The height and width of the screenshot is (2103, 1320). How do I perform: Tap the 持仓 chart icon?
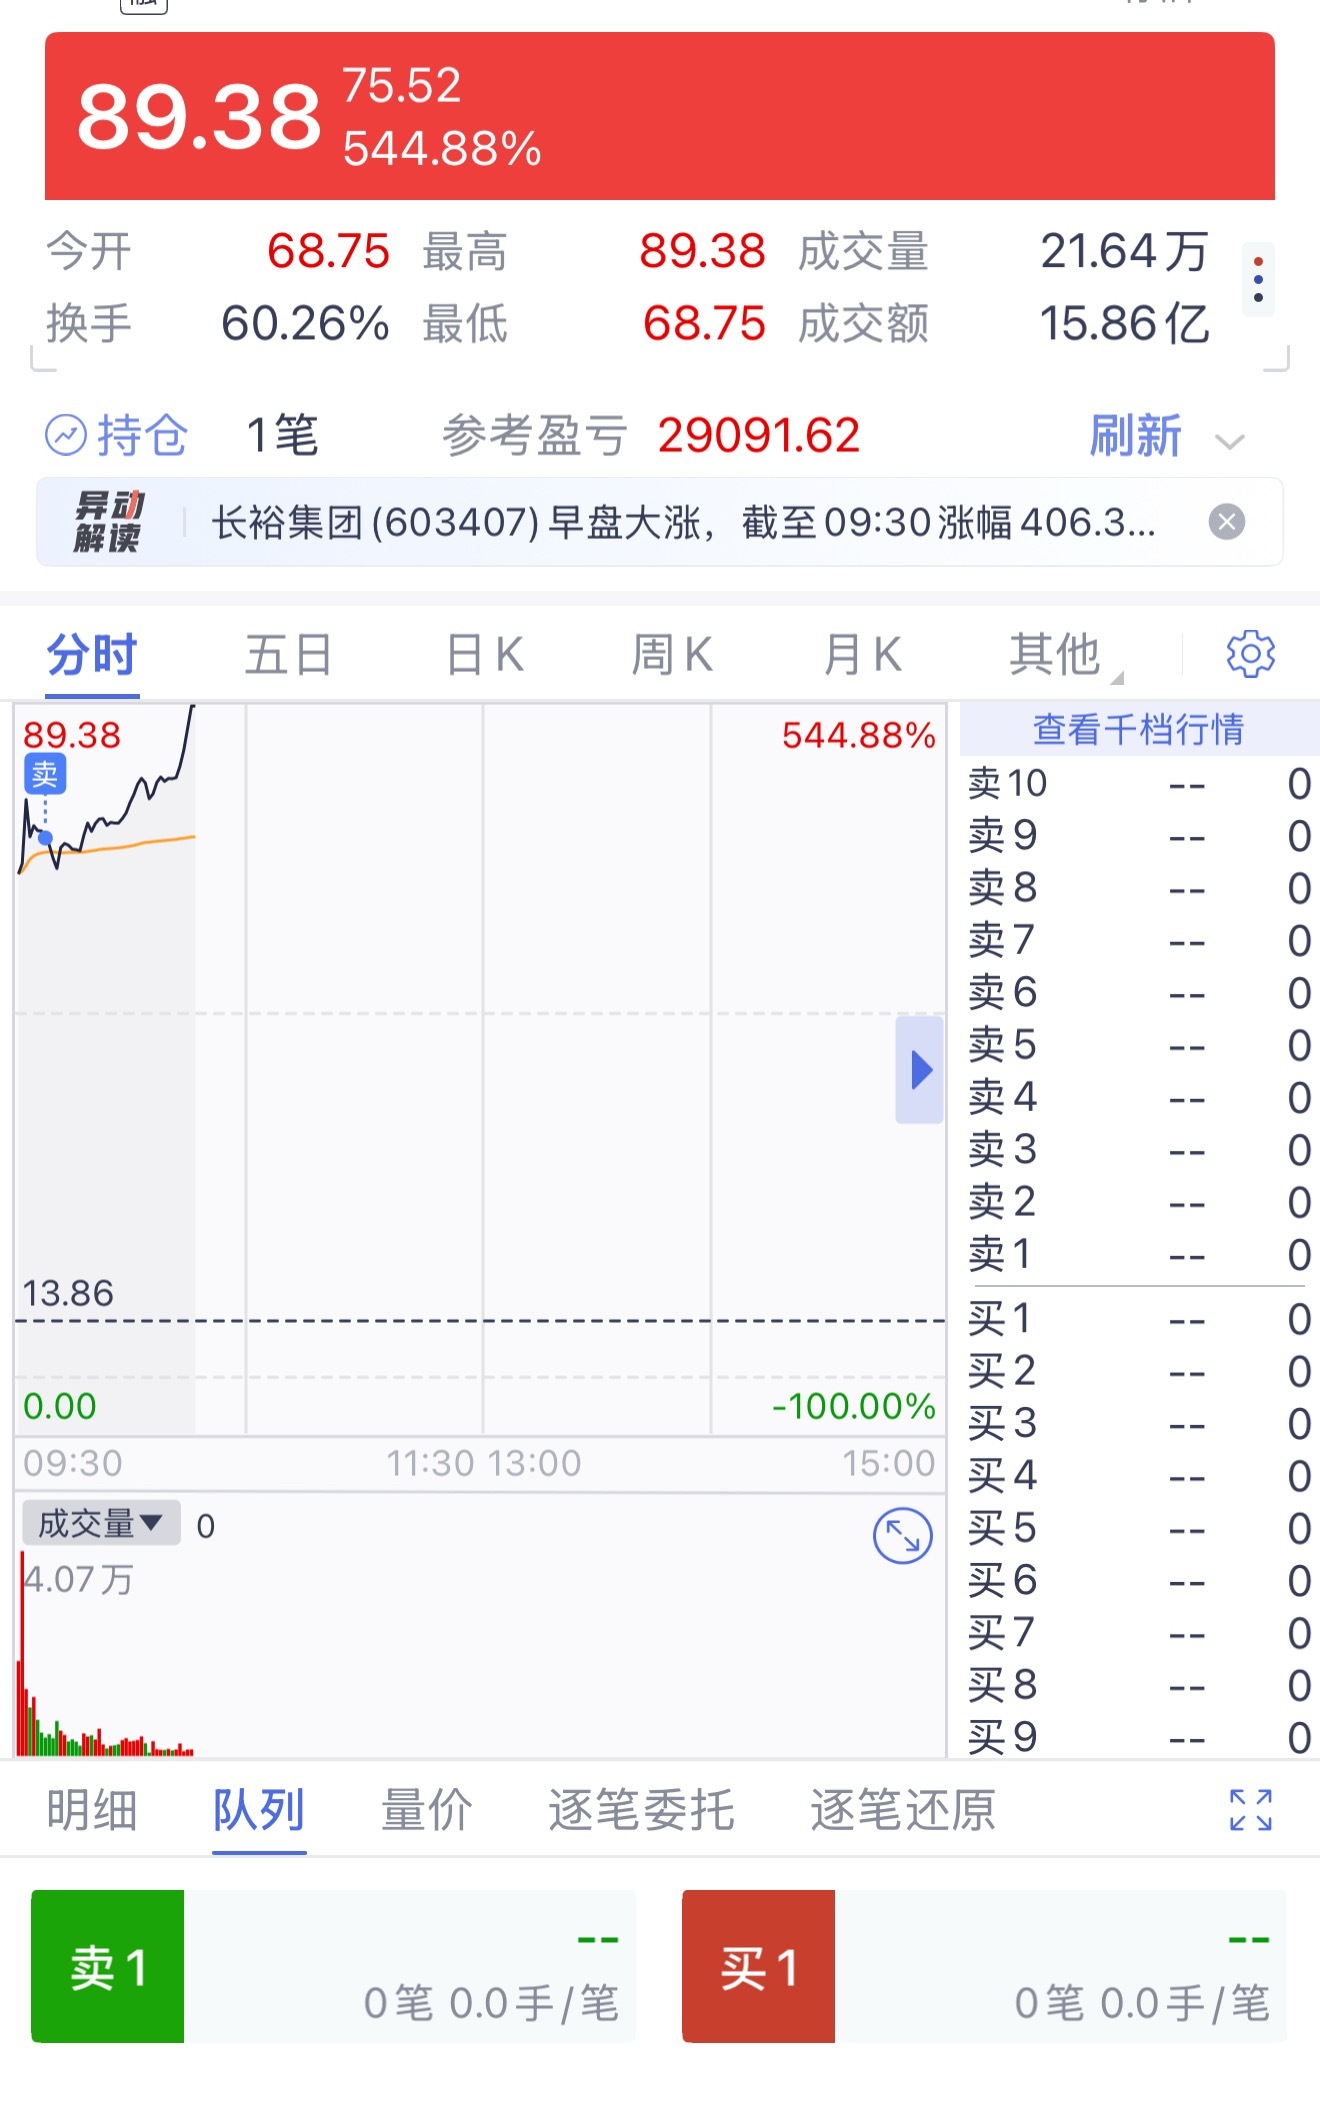66,435
